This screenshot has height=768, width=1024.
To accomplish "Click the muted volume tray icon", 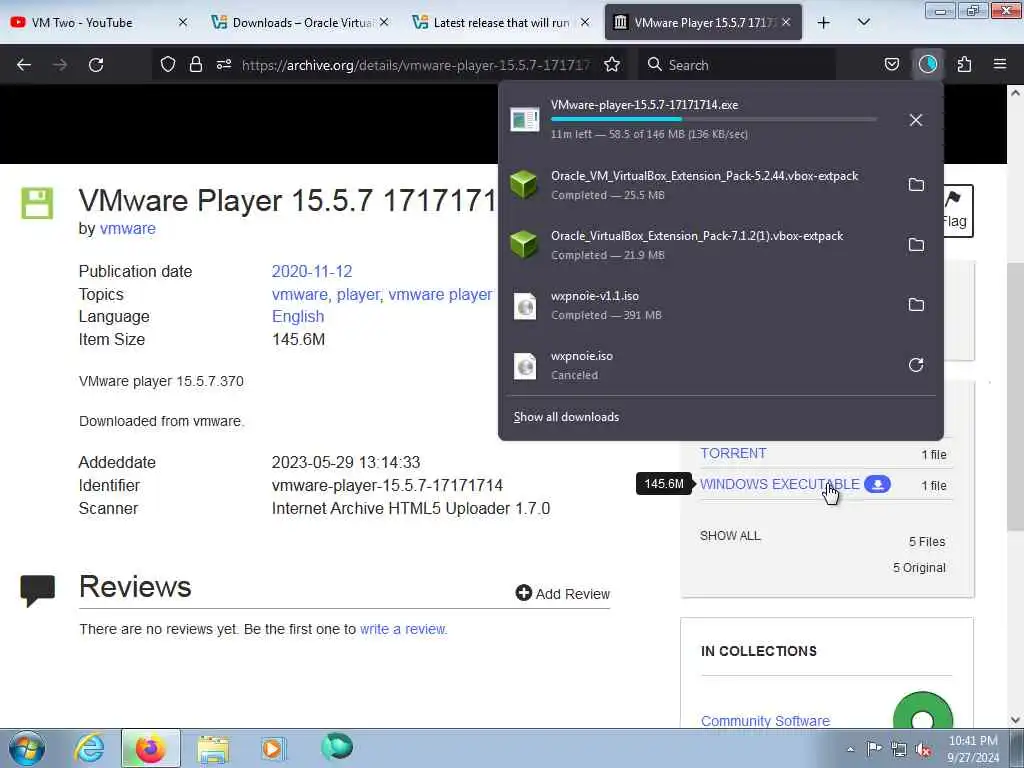I will (x=923, y=750).
